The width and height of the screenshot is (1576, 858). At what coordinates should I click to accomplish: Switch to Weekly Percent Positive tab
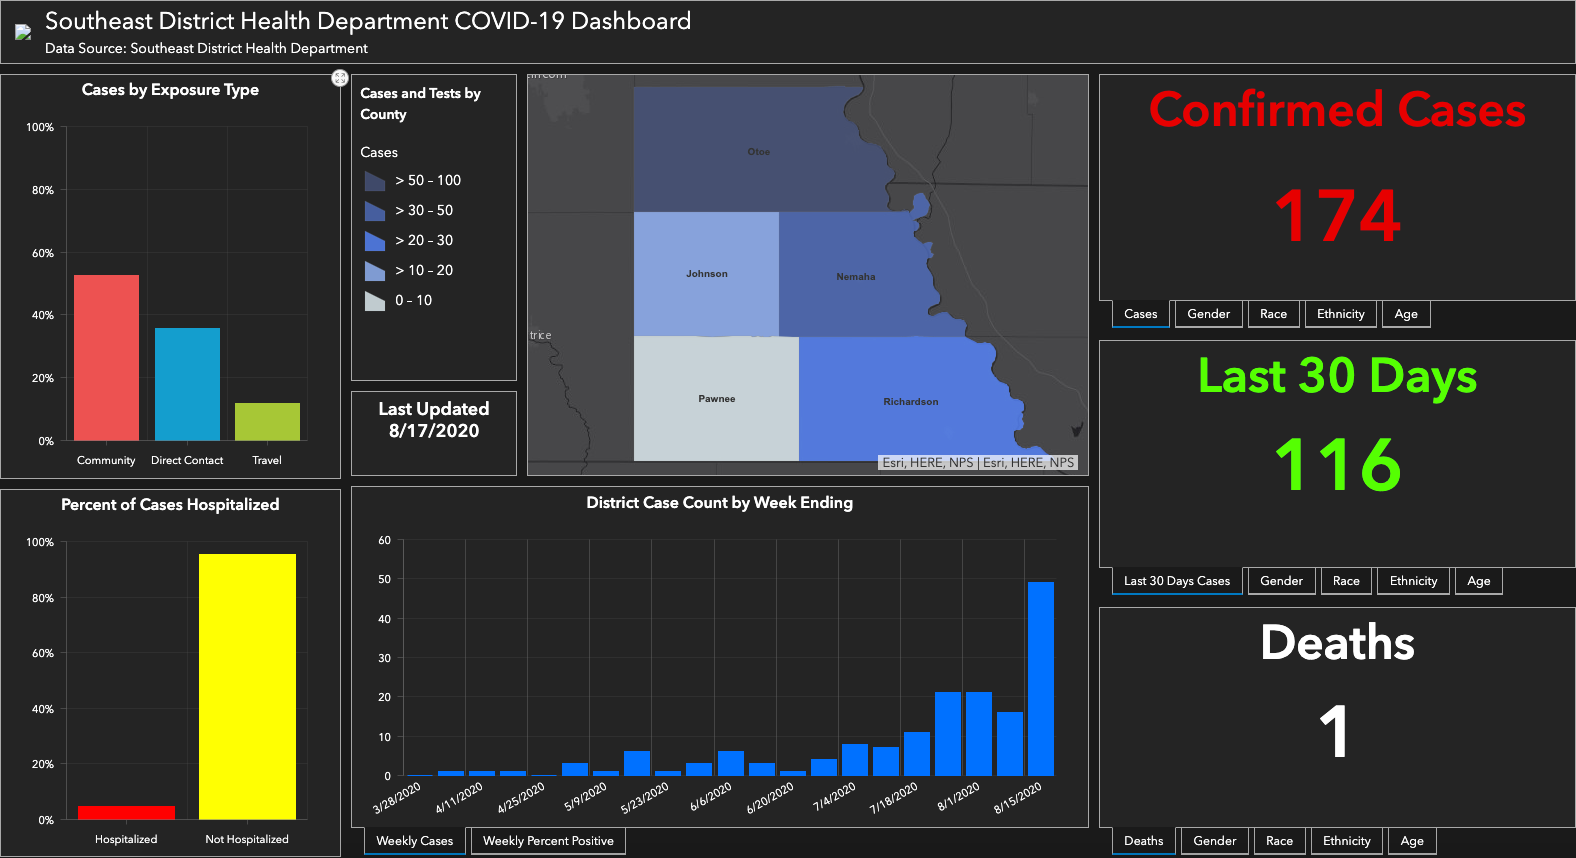pyautogui.click(x=548, y=841)
